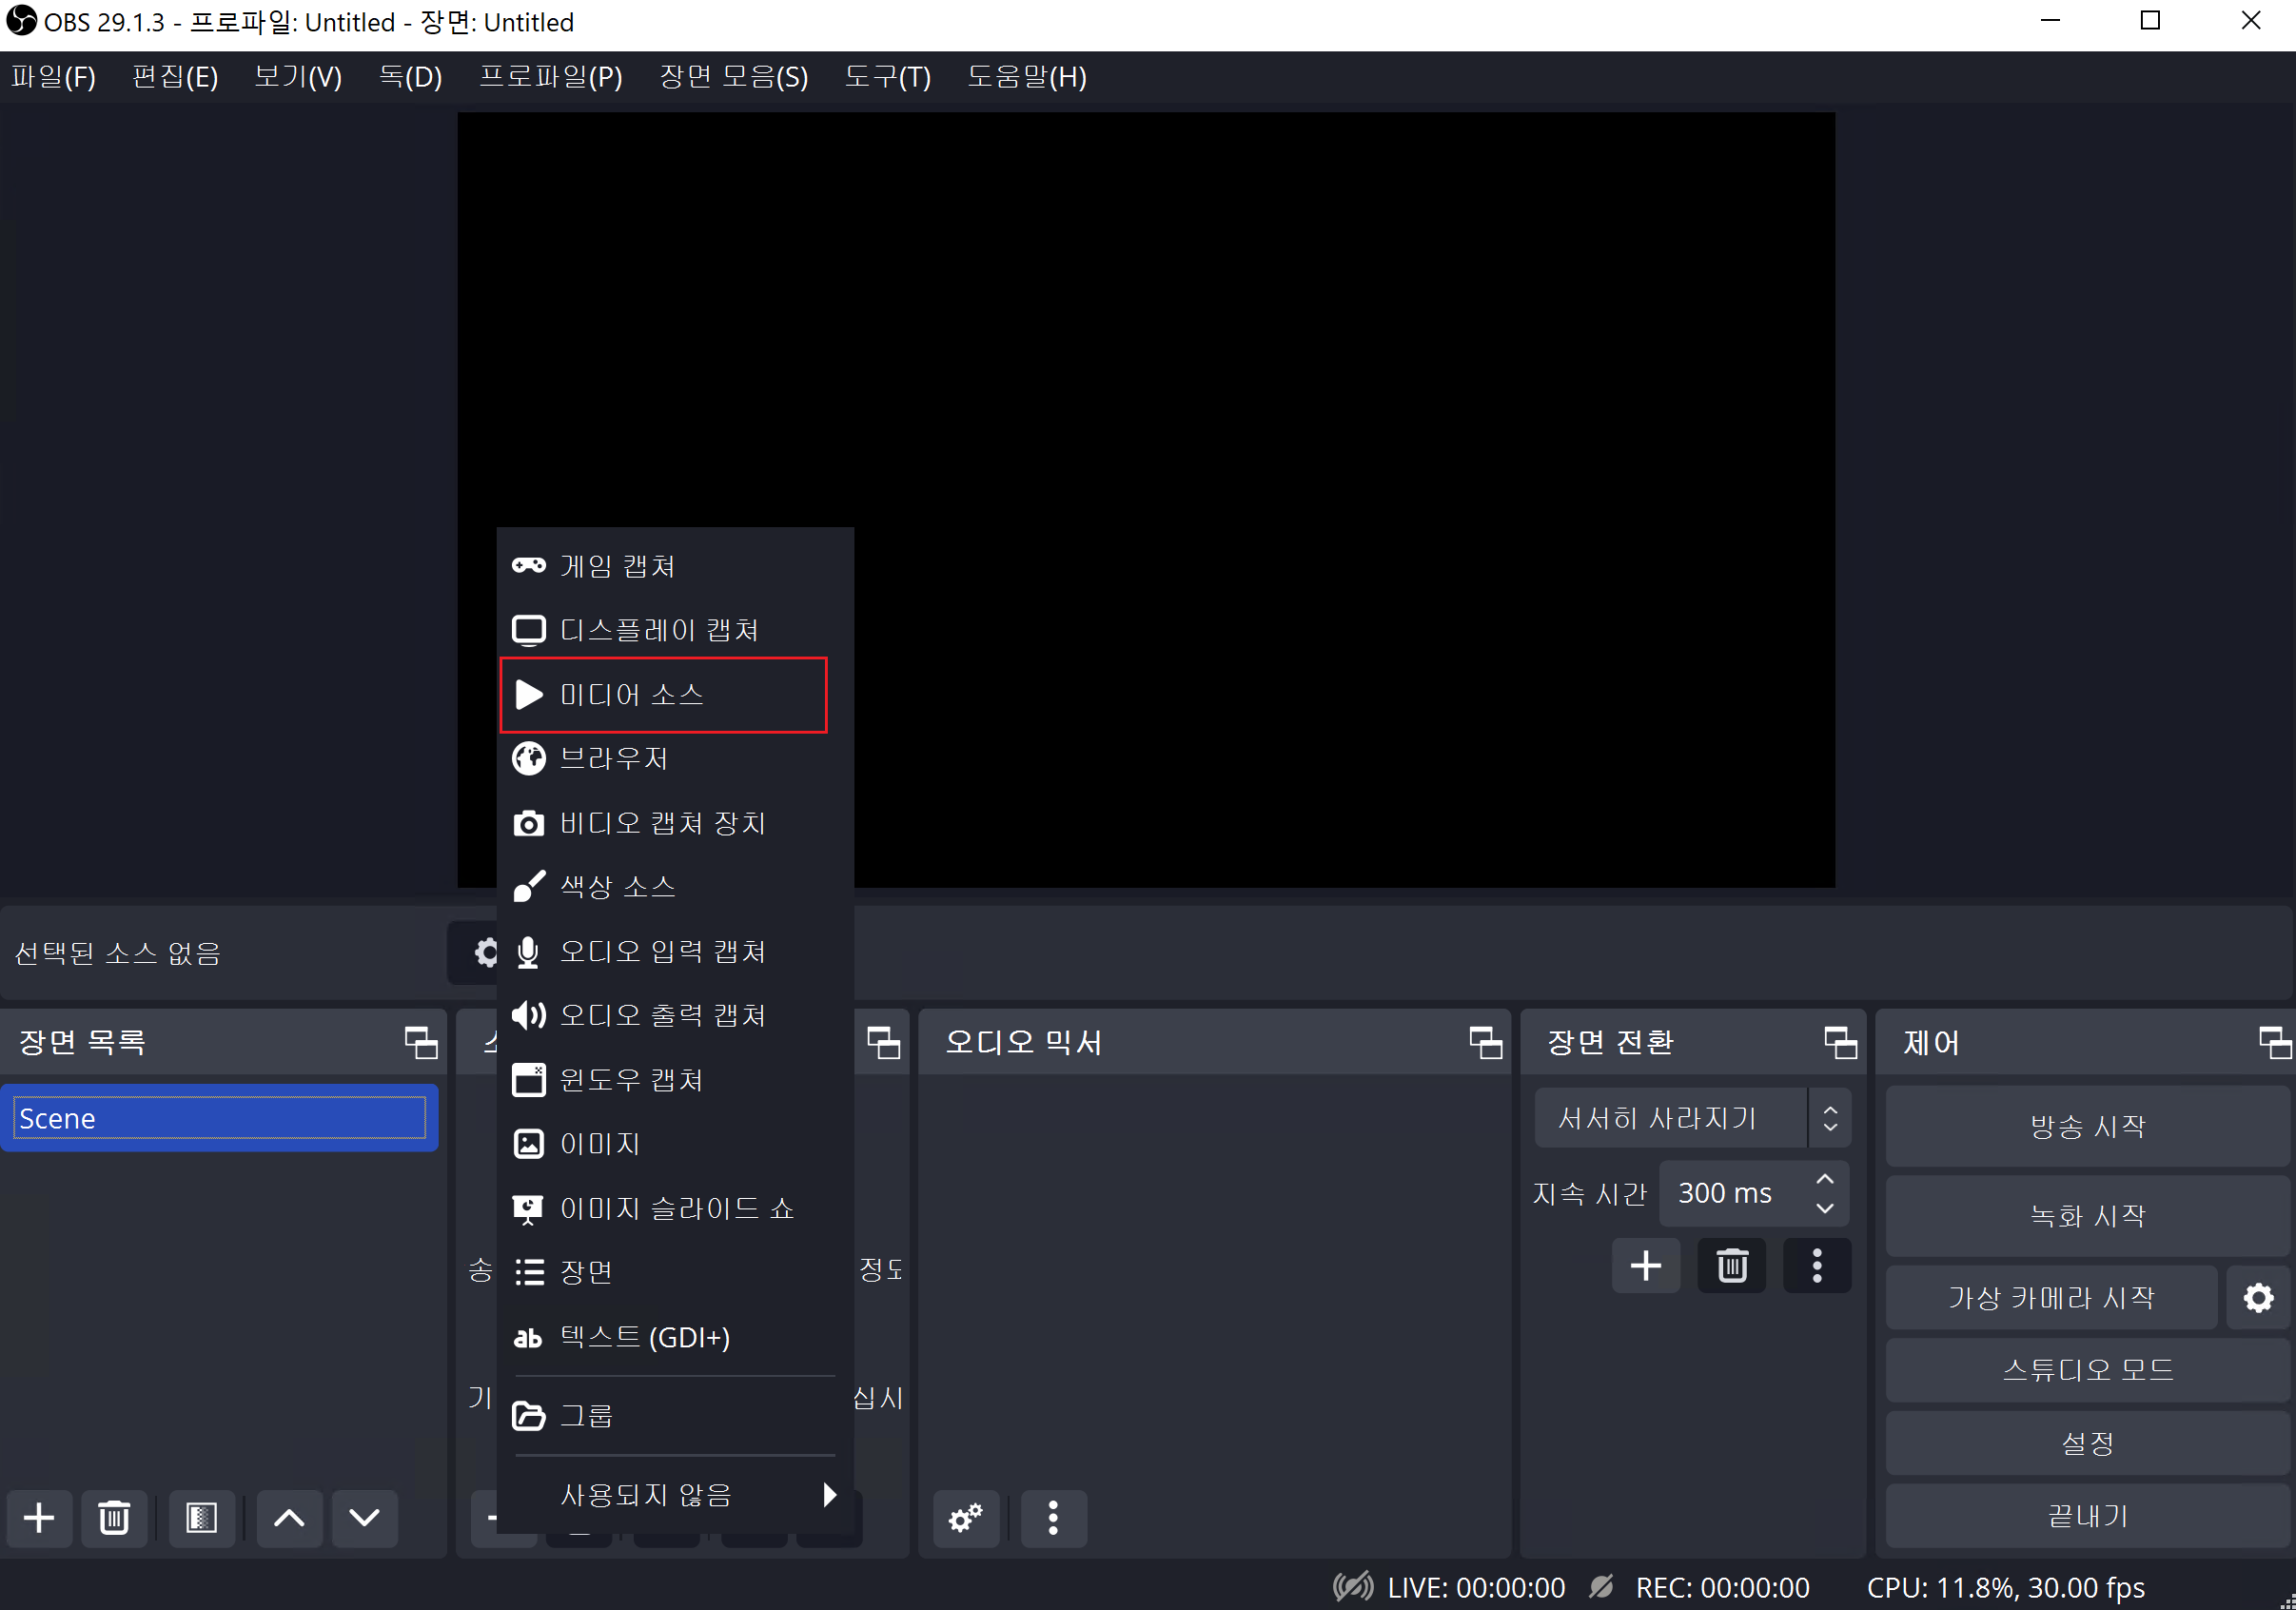
Task: Increase the 300 ms duration with up arrow
Action: [1825, 1180]
